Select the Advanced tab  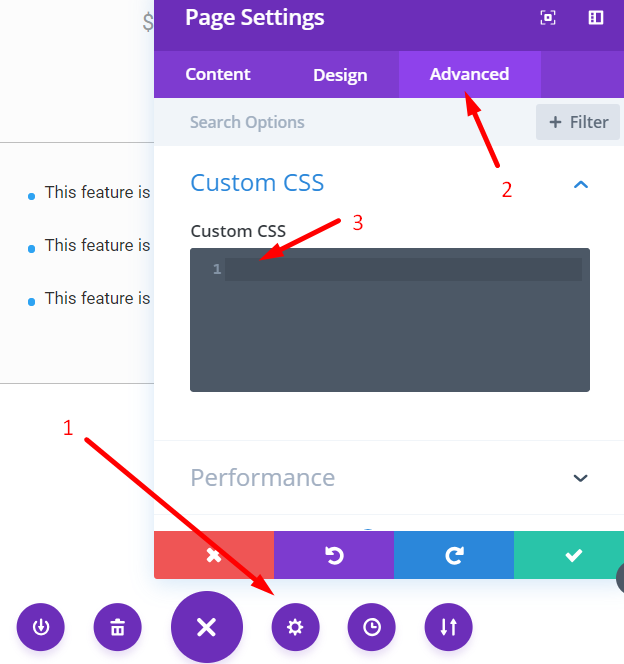[469, 74]
